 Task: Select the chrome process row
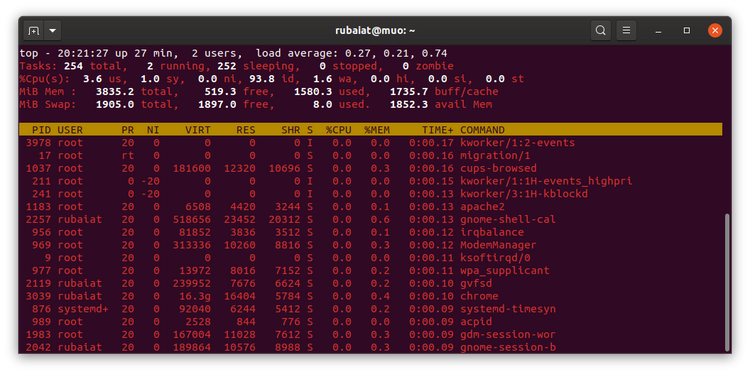point(371,296)
